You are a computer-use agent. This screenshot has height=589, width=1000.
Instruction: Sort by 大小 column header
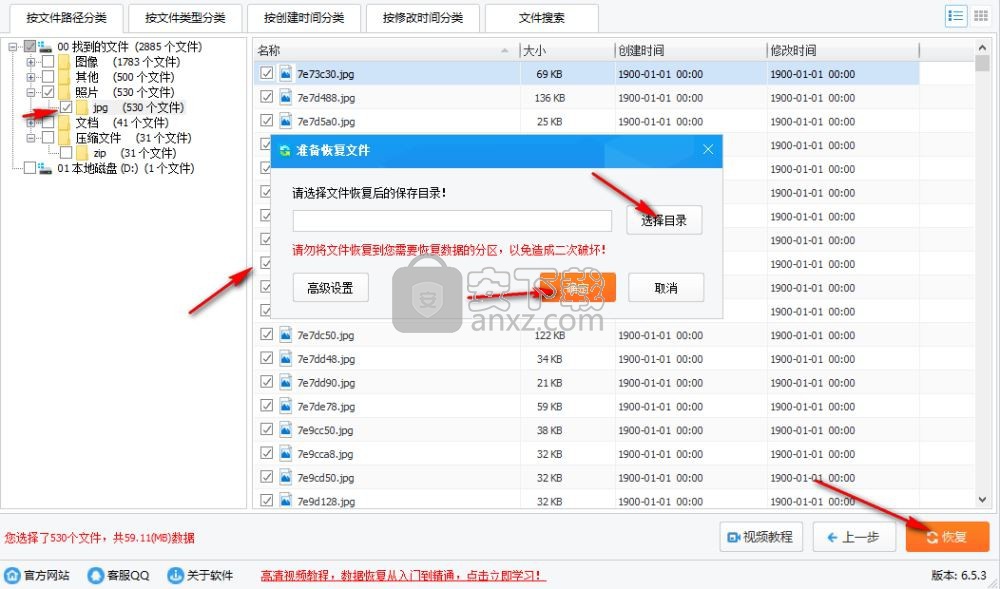point(568,50)
